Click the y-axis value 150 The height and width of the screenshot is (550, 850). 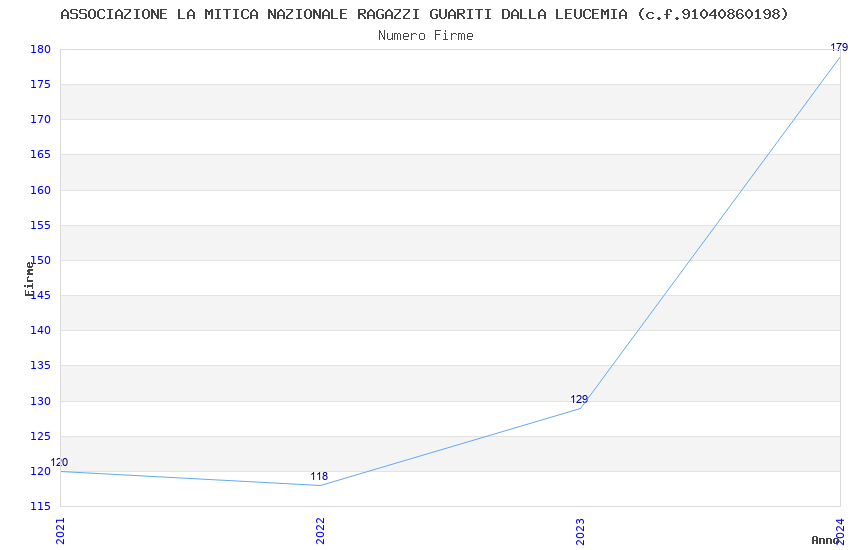[x=40, y=260]
